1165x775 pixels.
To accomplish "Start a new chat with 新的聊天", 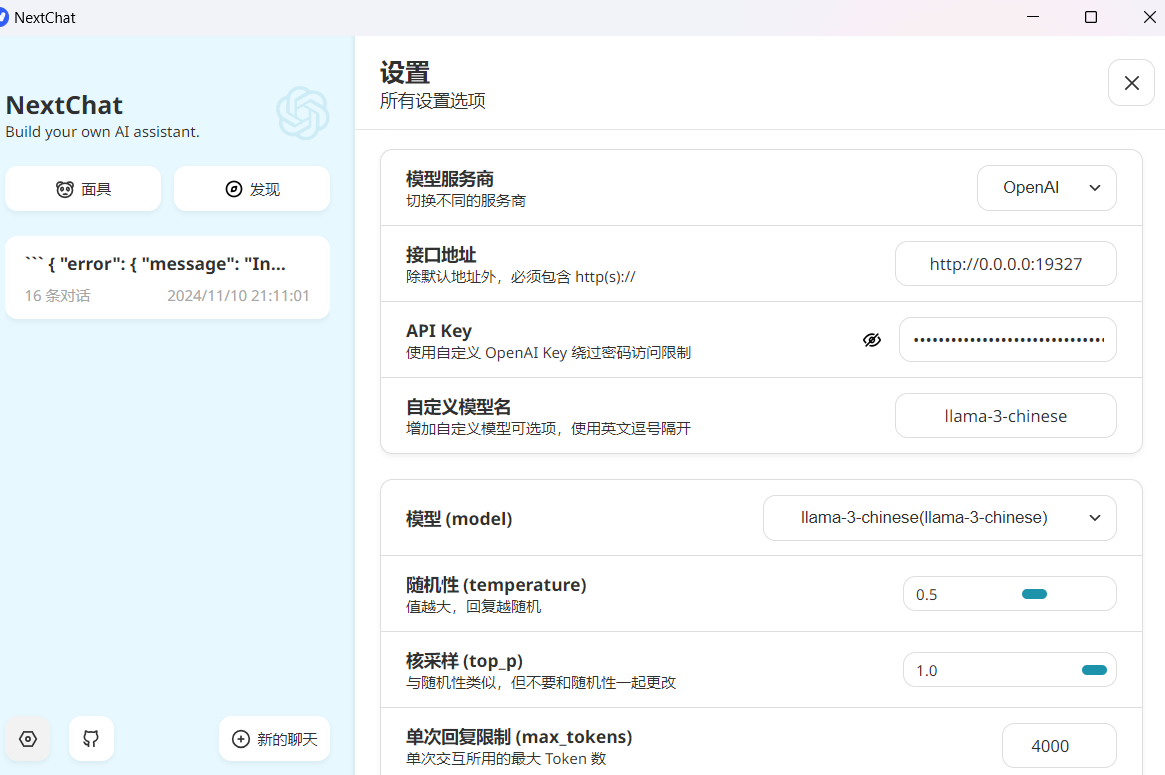I will point(274,739).
